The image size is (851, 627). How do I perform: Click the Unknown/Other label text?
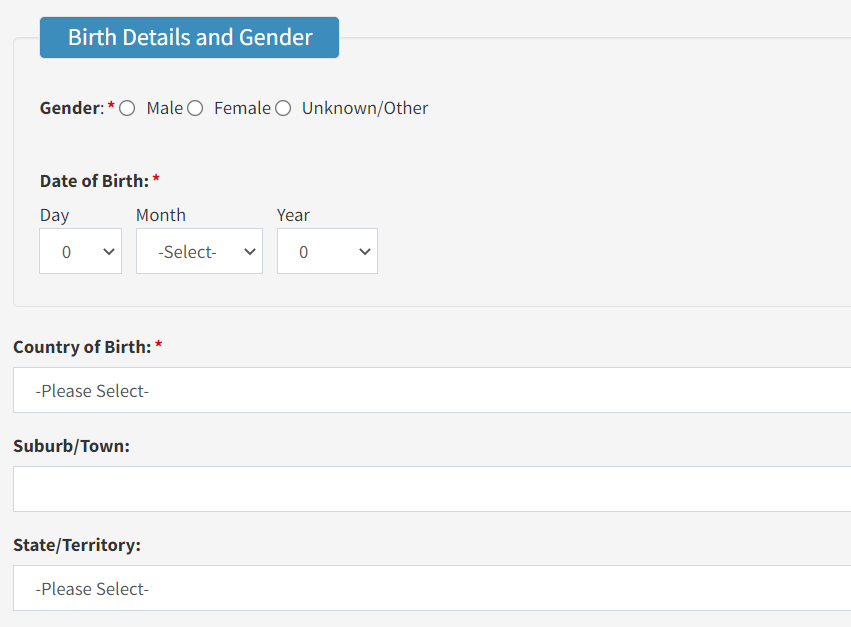pos(365,108)
